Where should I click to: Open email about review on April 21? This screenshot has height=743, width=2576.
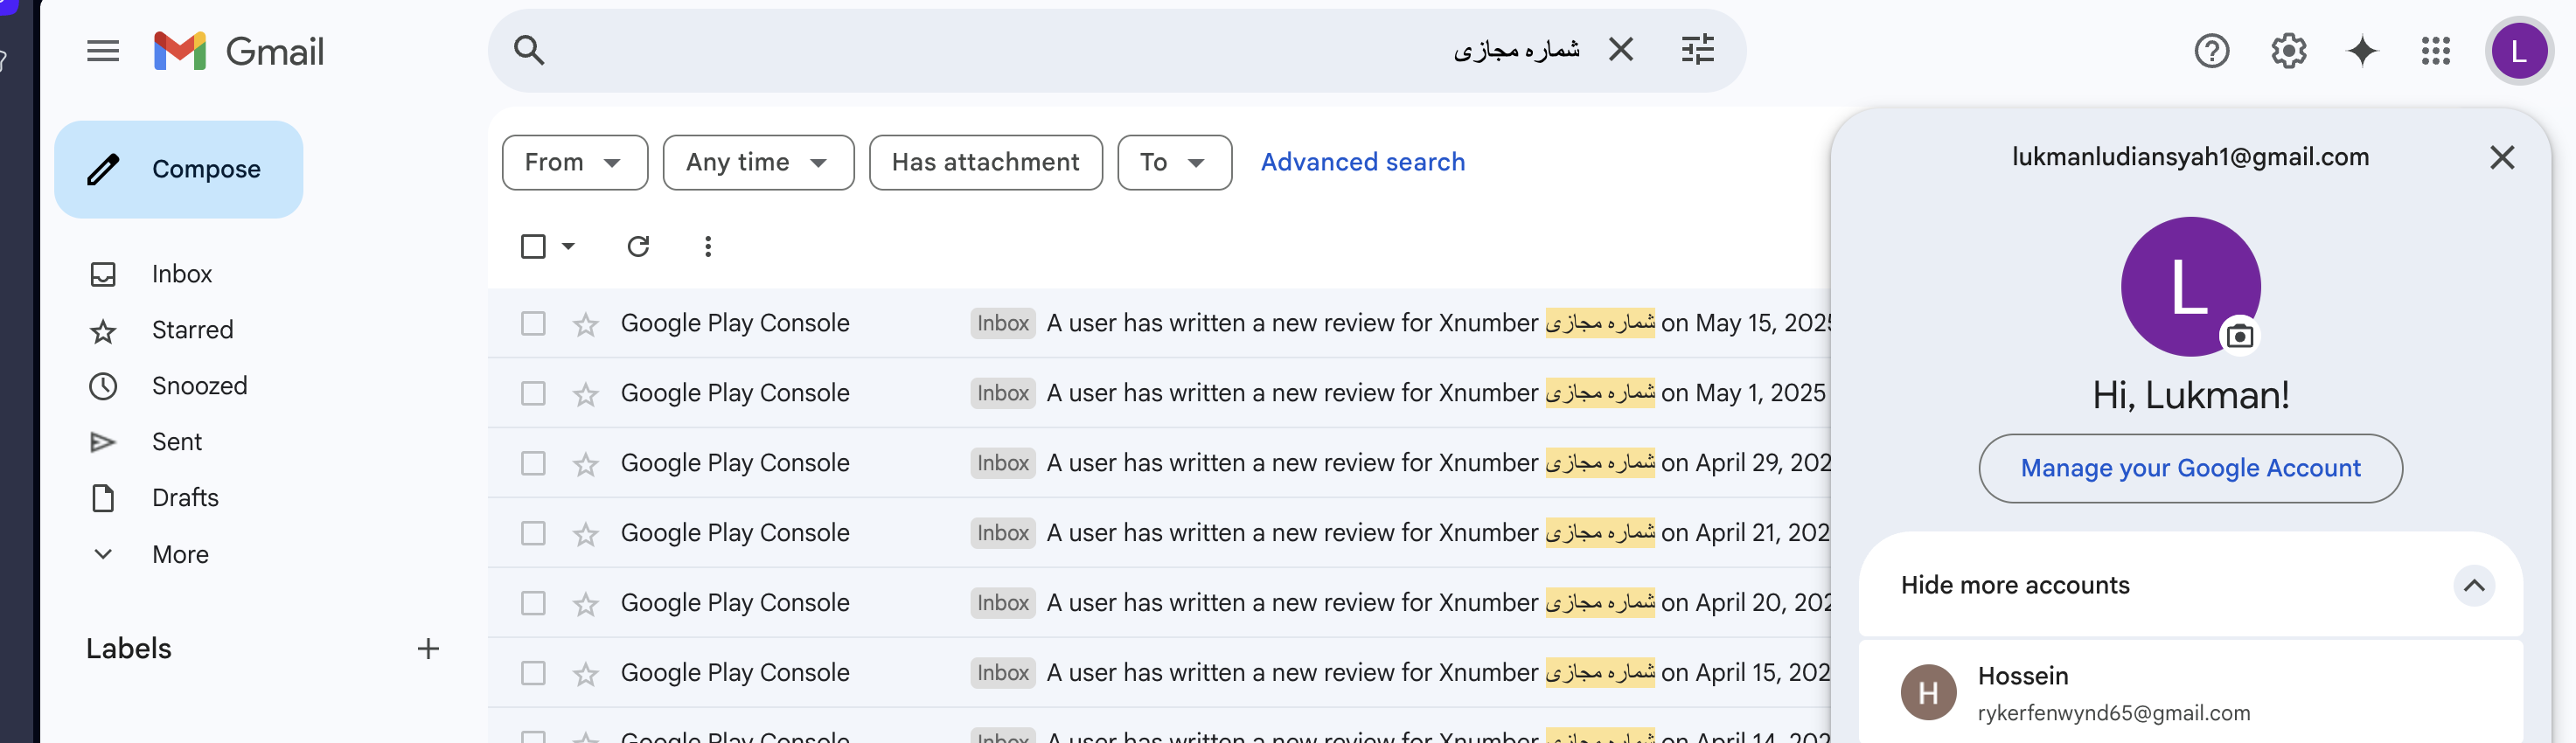tap(1159, 533)
